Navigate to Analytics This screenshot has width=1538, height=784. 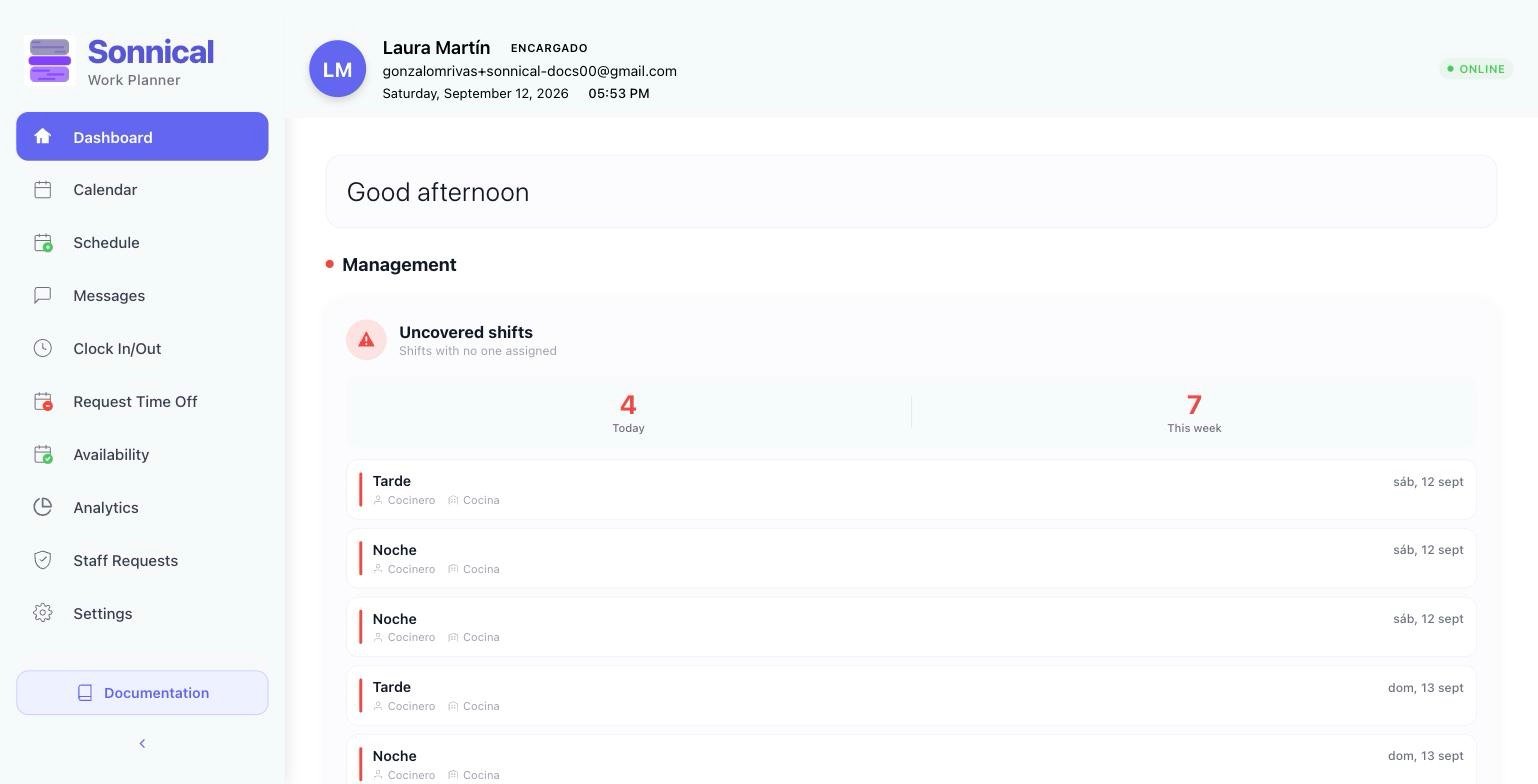pos(142,507)
